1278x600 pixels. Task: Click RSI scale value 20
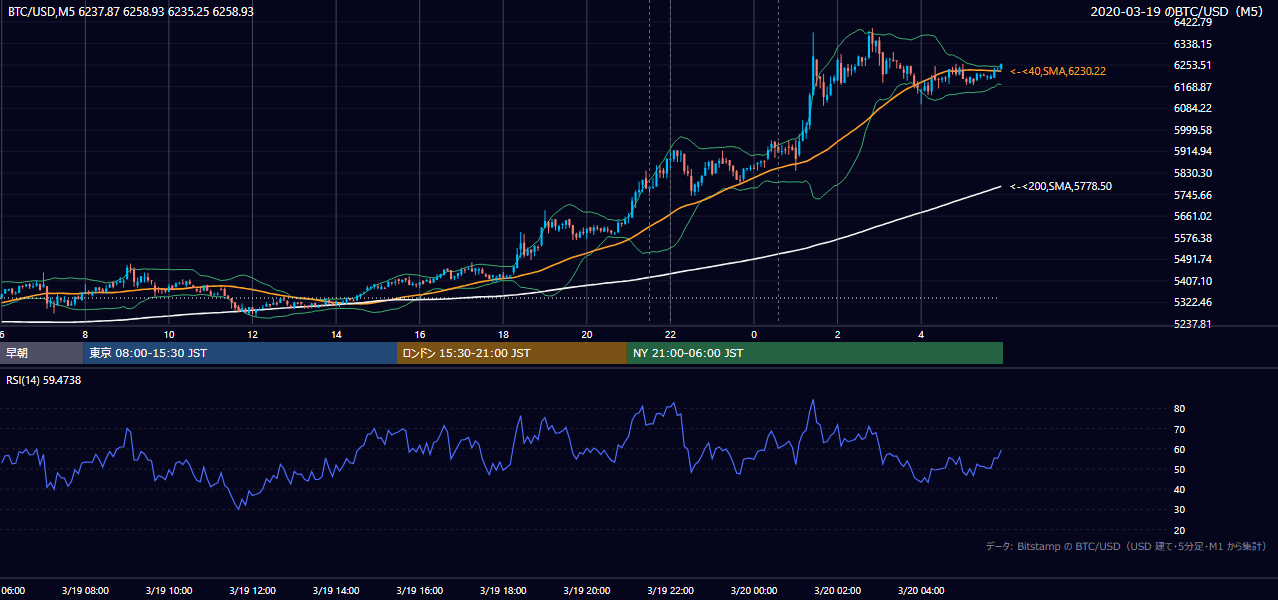coord(1179,530)
